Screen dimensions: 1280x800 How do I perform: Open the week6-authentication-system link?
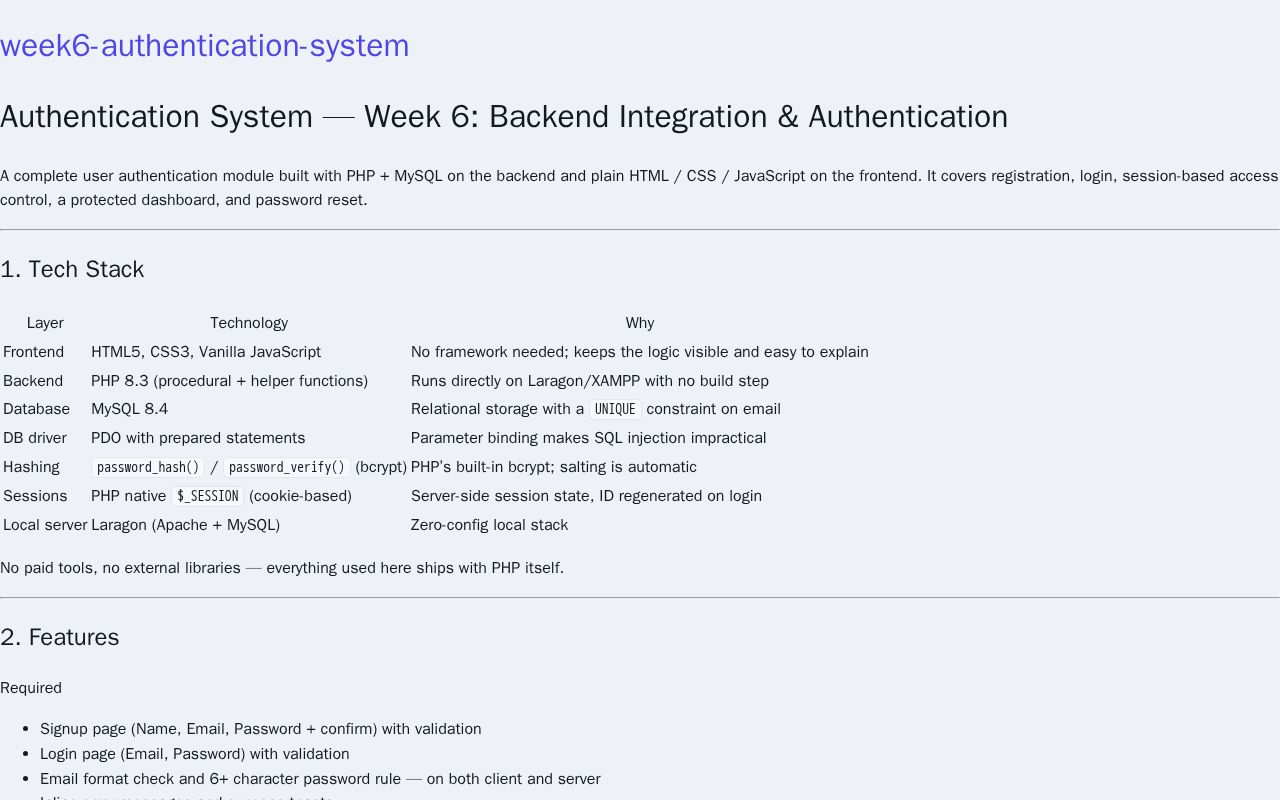coord(205,46)
